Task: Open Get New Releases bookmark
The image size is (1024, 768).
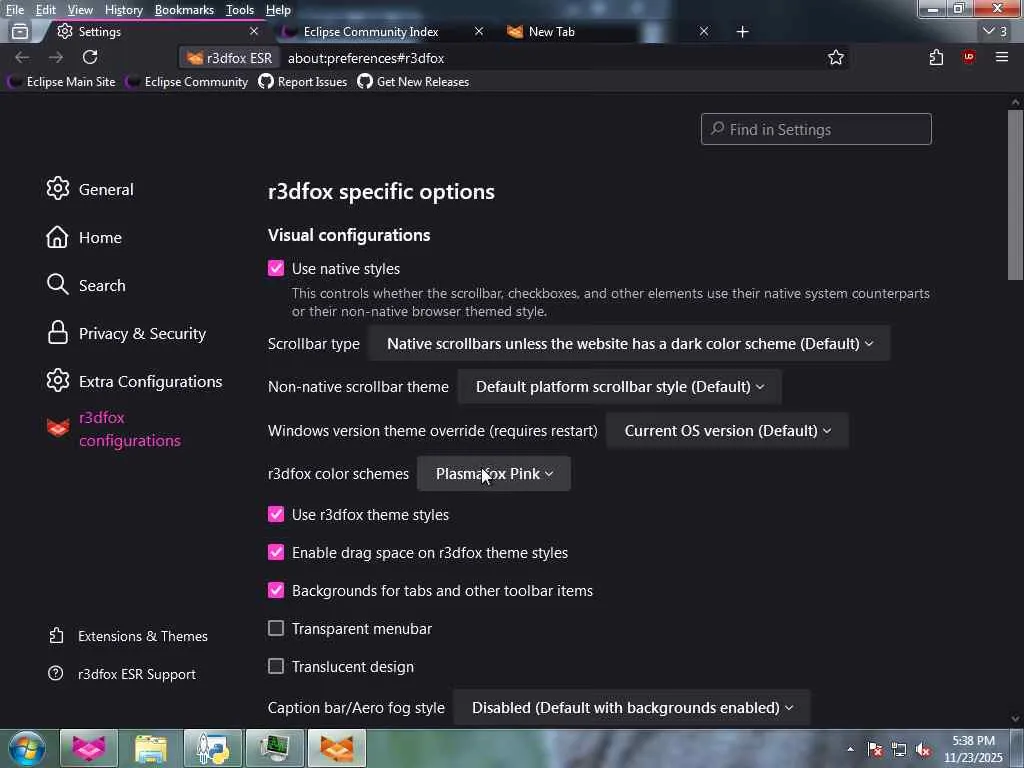Action: tap(413, 82)
